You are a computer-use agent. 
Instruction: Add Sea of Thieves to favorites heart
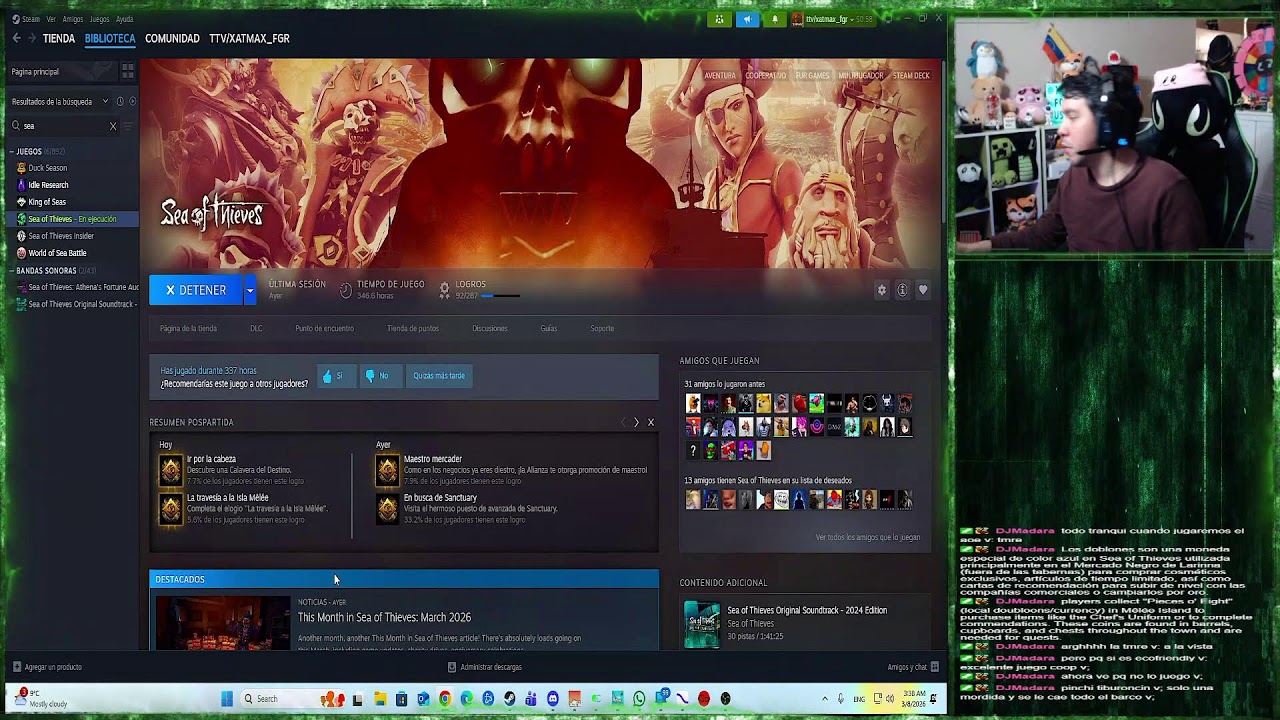(923, 290)
